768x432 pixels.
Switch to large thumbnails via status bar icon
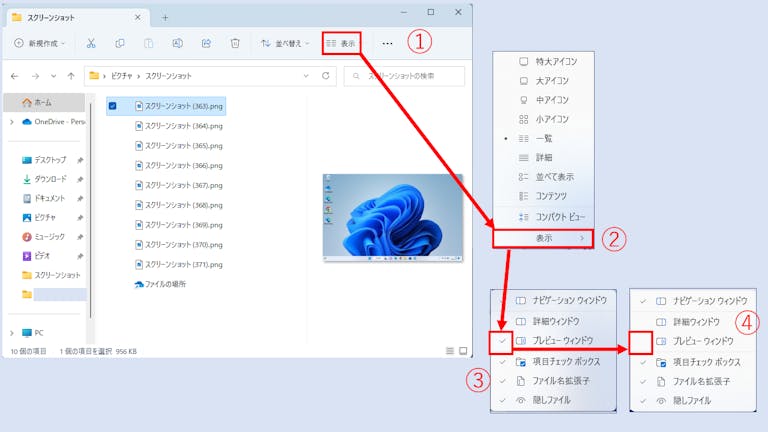click(463, 351)
